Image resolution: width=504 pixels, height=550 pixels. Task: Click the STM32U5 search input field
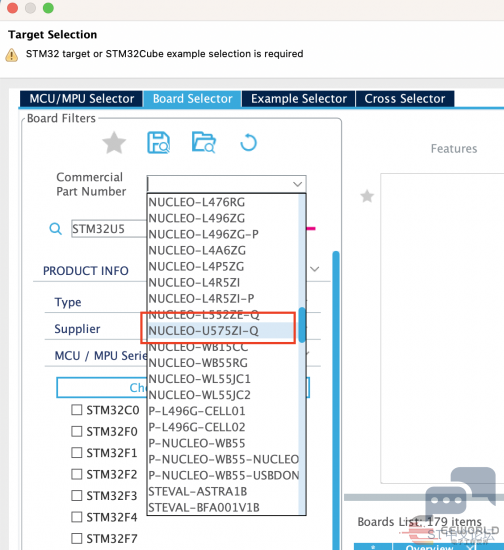(109, 229)
